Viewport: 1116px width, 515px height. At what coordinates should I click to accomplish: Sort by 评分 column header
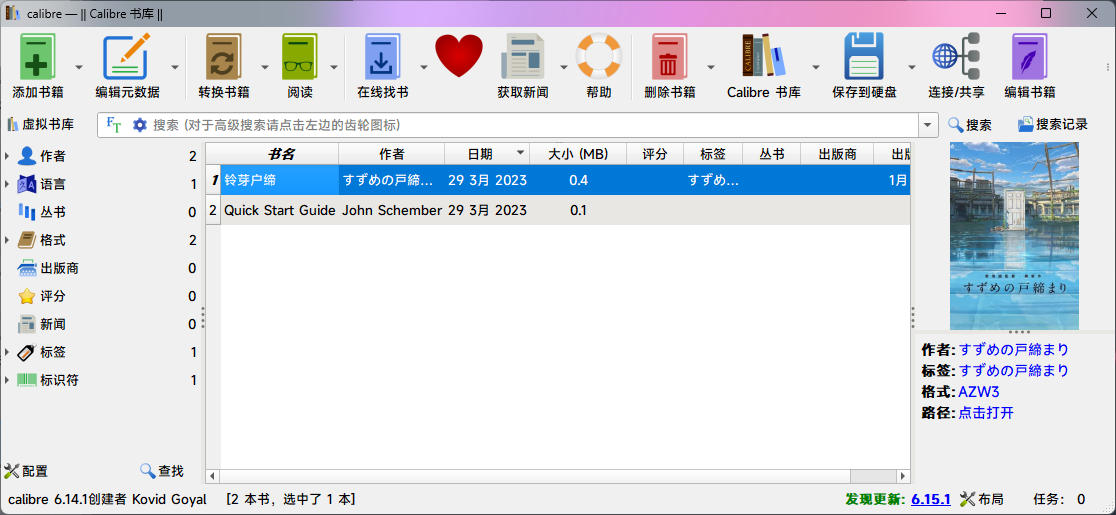click(655, 154)
